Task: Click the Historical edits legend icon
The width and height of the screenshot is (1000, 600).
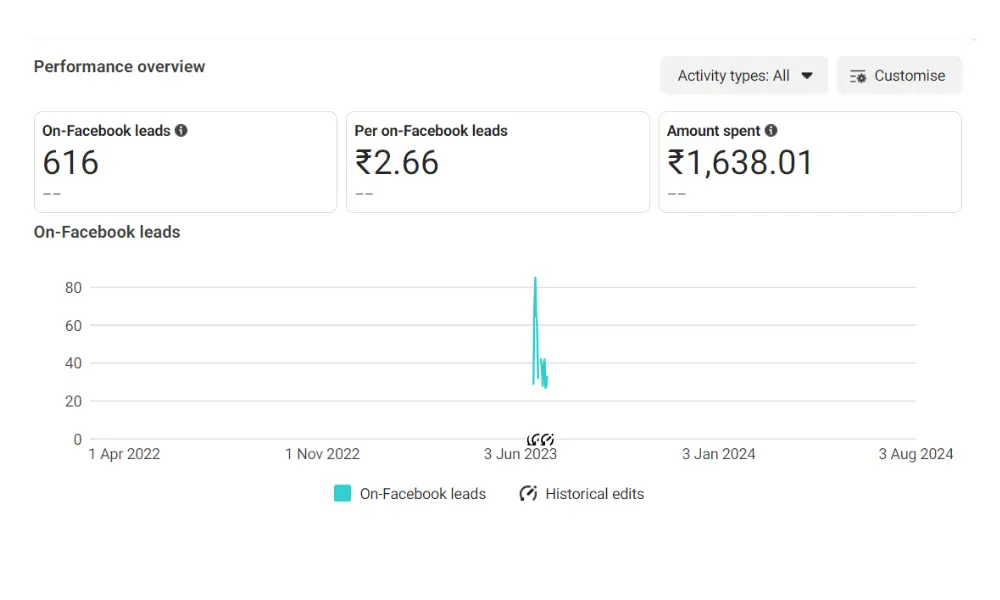Action: 528,493
